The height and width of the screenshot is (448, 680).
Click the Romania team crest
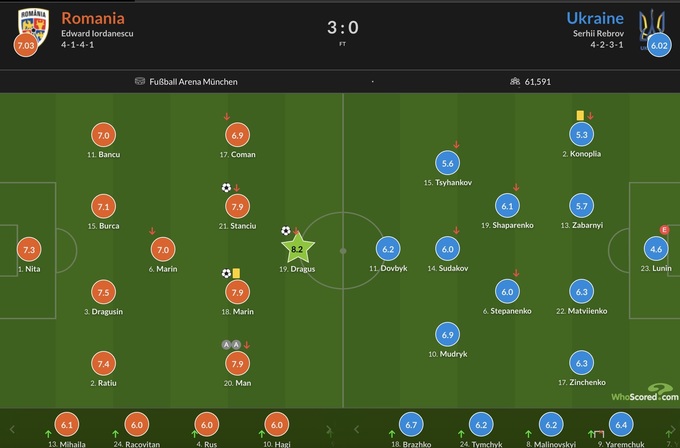[32, 22]
